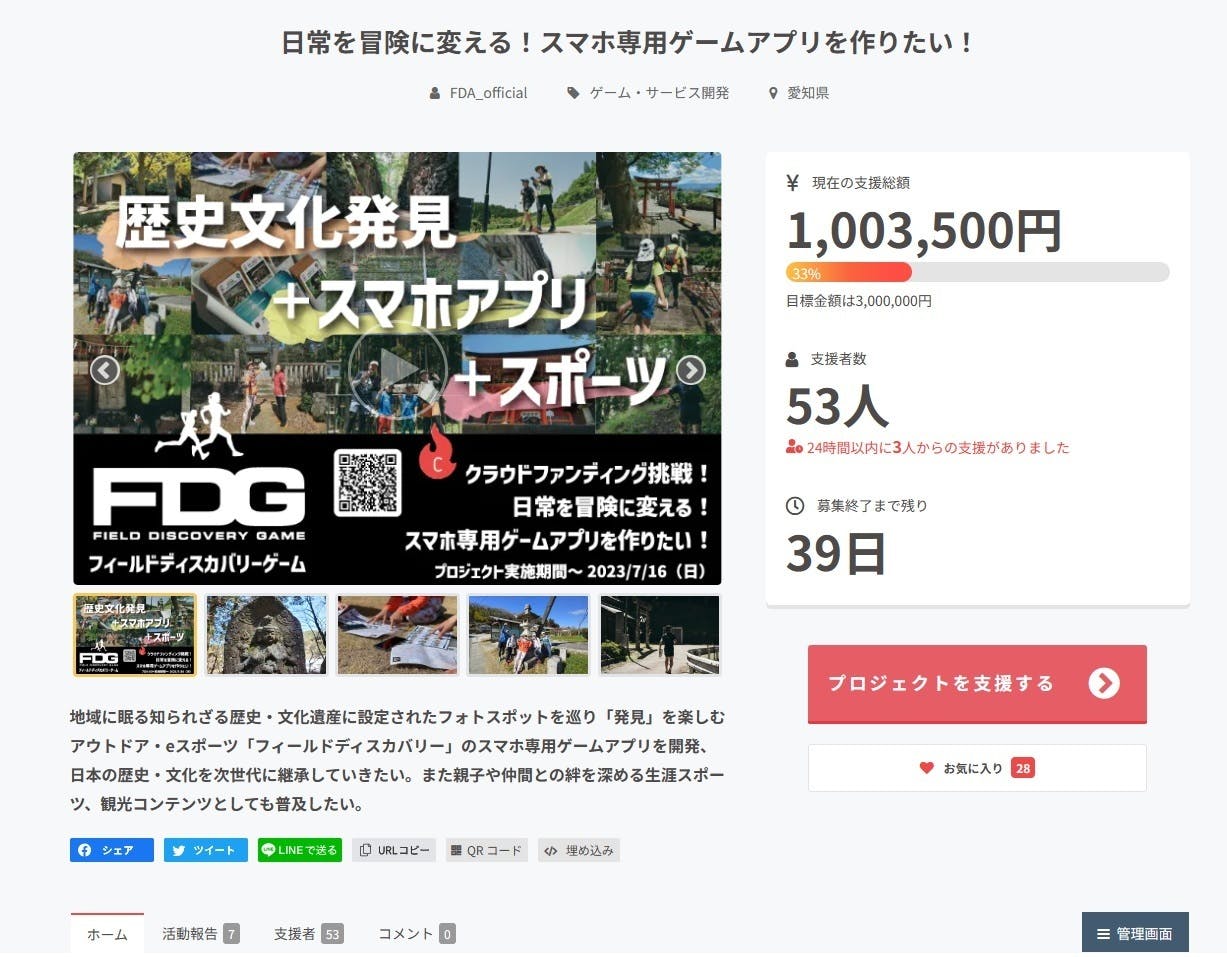Image resolution: width=1227 pixels, height=957 pixels.
Task: Share the project on Facebook with シェア
Action: [x=112, y=850]
